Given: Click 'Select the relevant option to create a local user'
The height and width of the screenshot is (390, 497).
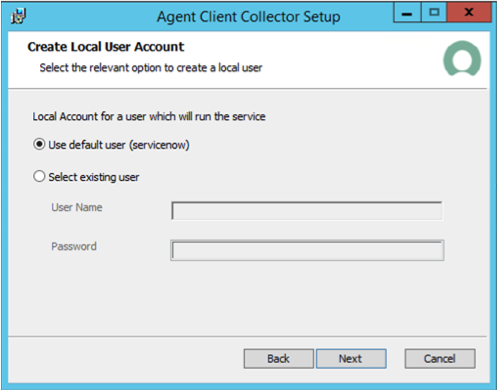Looking at the screenshot, I should (151, 68).
